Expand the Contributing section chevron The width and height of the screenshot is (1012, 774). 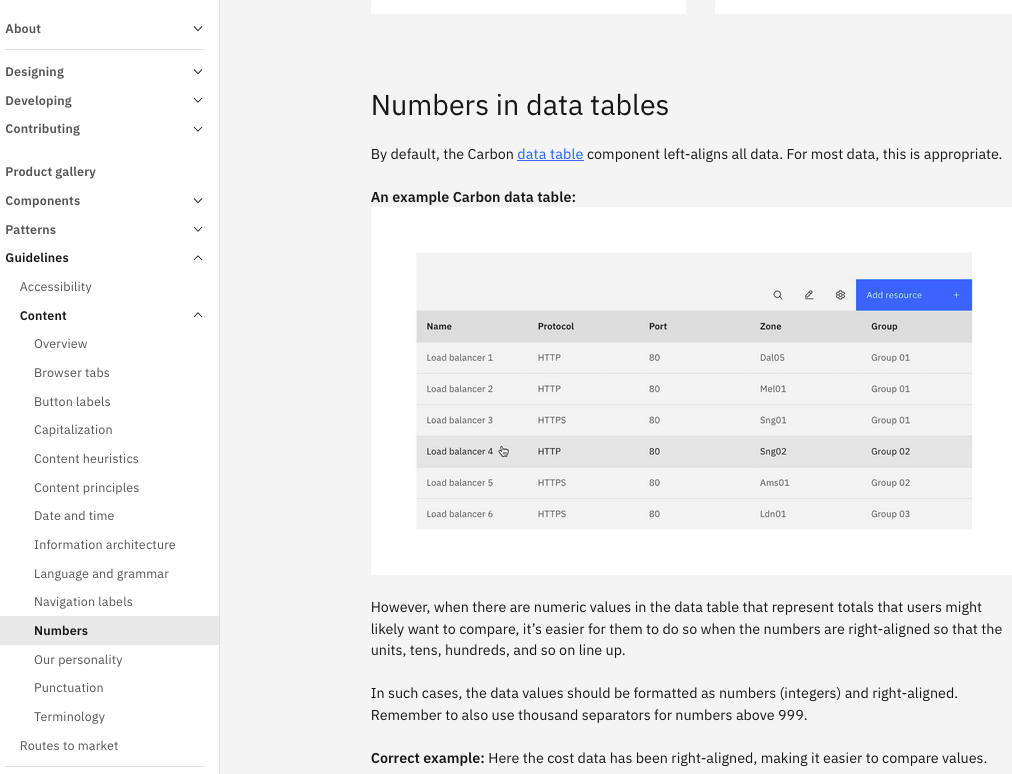[x=198, y=129]
